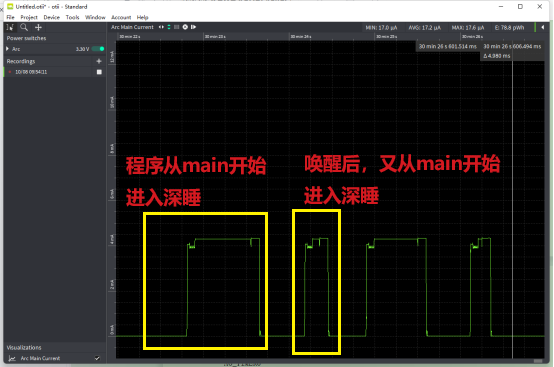Click the AVG 17.2 µA statistic label

[425, 28]
